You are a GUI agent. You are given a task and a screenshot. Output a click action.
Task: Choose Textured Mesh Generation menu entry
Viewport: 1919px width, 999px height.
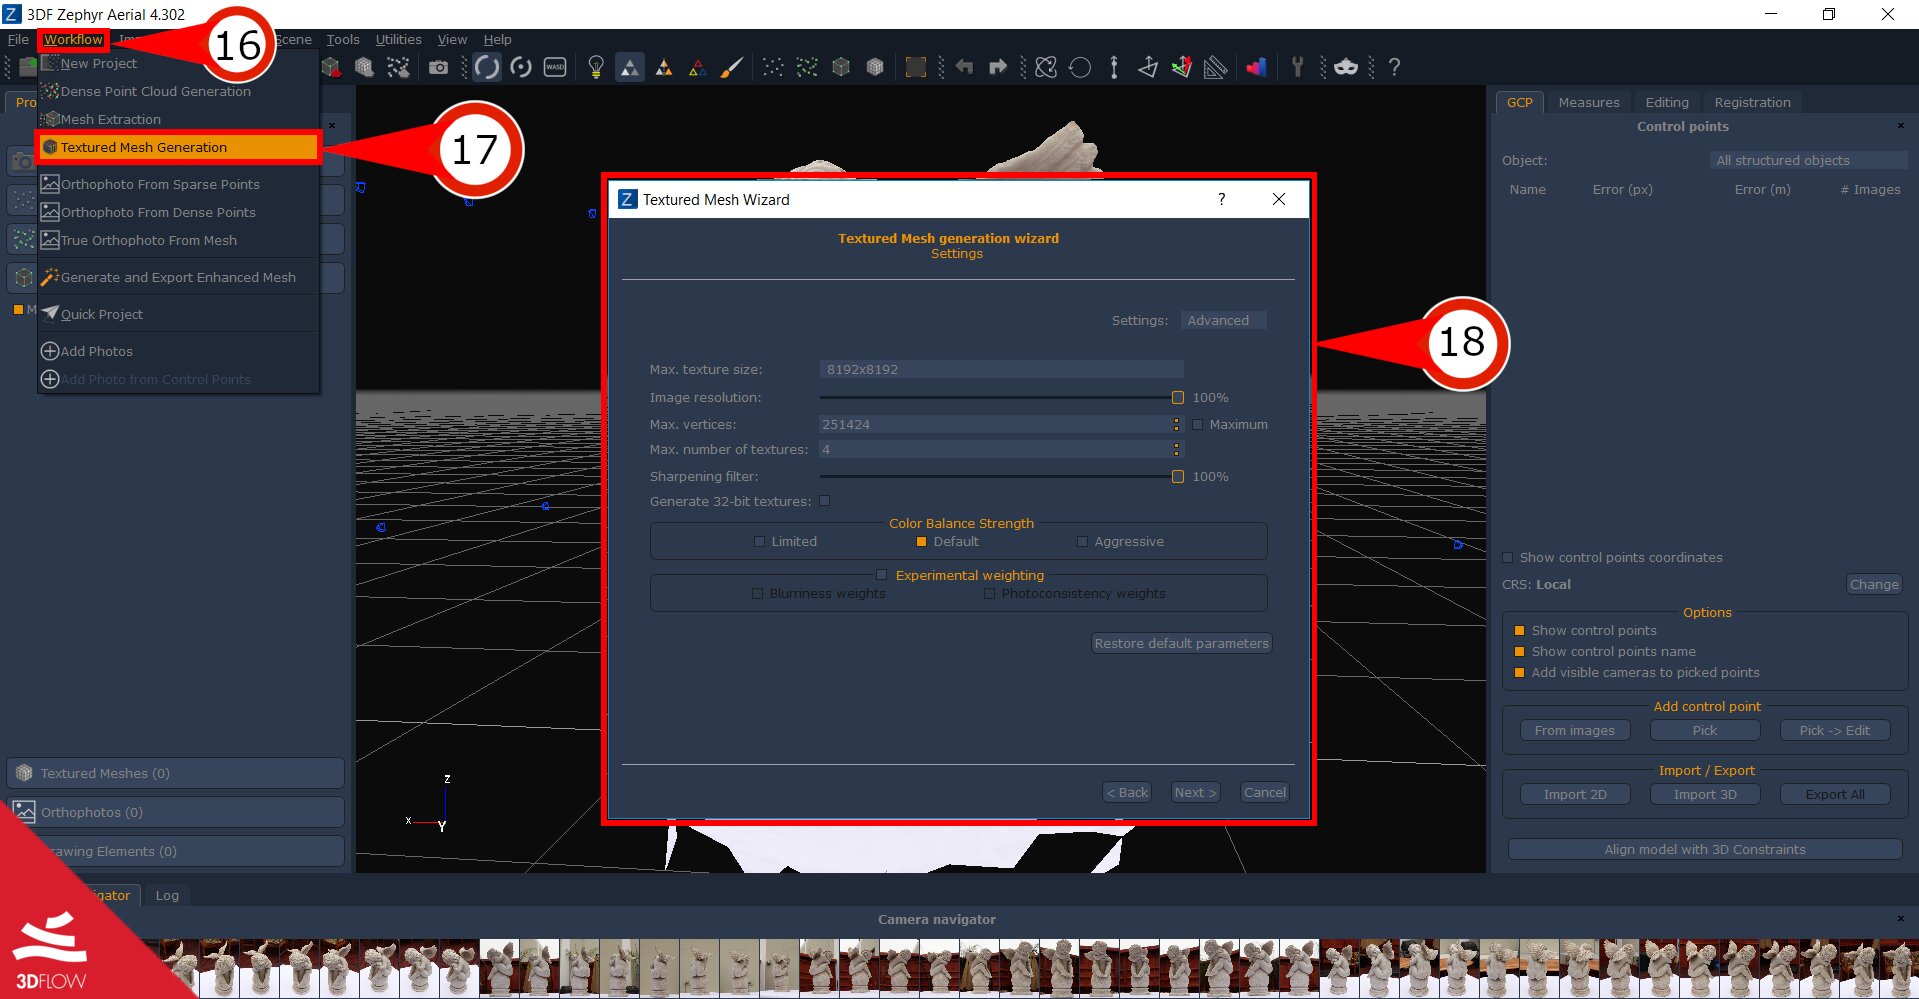click(178, 147)
